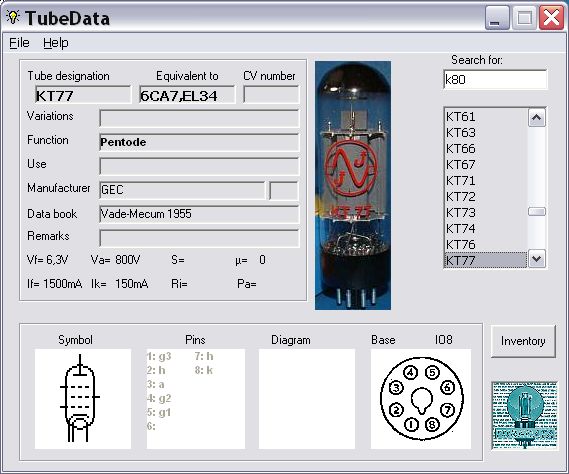
Task: Click the list scrollbar down arrow
Action: (x=537, y=259)
